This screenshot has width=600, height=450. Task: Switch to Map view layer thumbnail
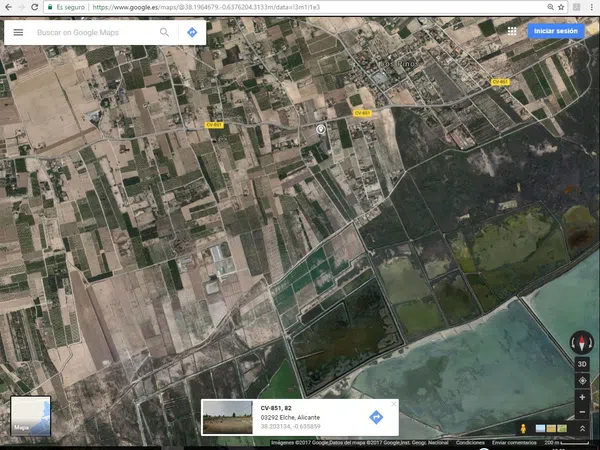(30, 416)
